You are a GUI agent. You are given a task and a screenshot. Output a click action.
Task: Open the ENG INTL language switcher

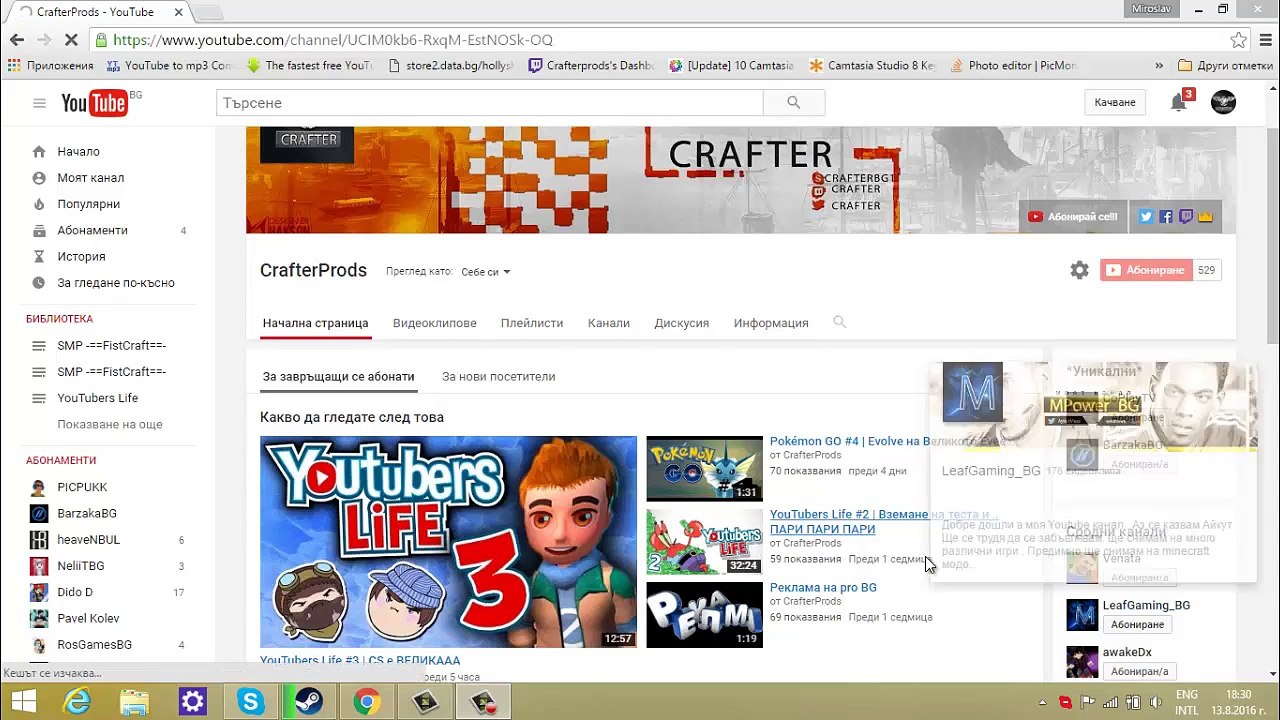coord(1187,702)
